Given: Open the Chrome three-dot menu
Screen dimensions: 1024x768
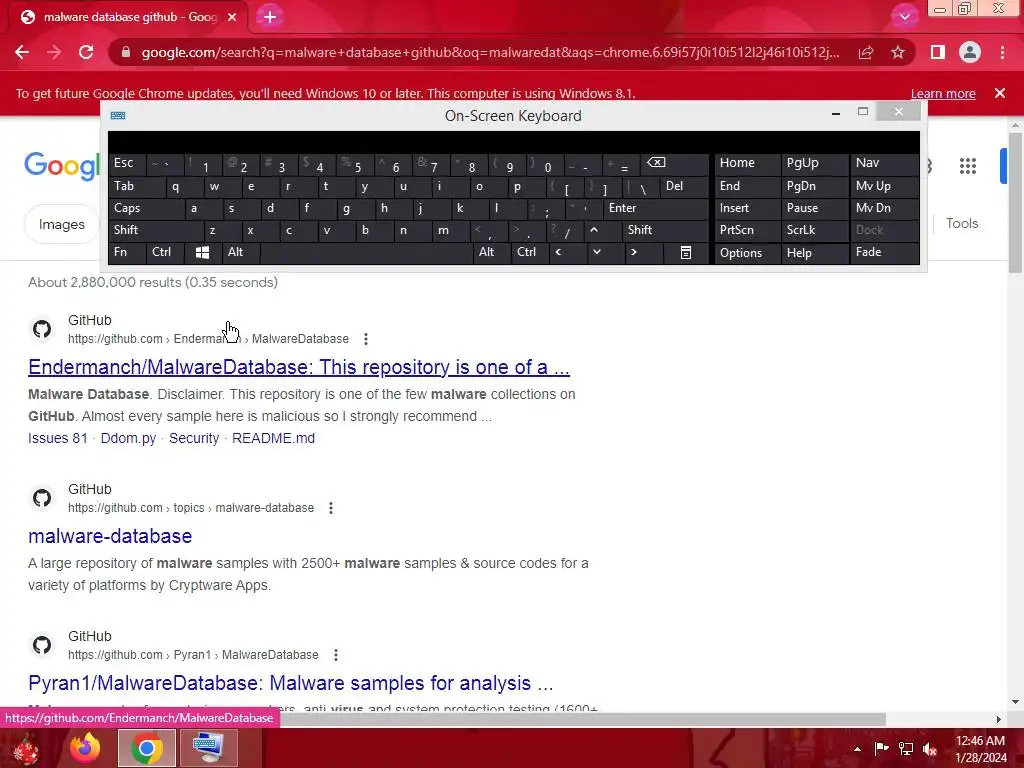Looking at the screenshot, I should pos(1002,52).
